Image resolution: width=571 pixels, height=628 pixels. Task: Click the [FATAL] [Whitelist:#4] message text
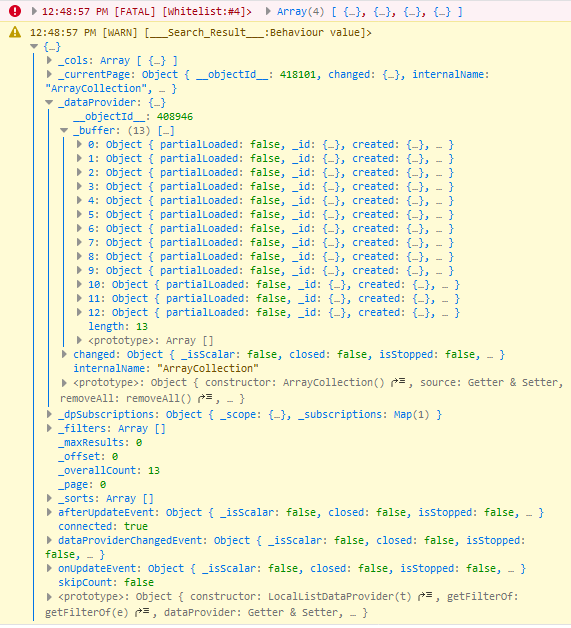(183, 12)
